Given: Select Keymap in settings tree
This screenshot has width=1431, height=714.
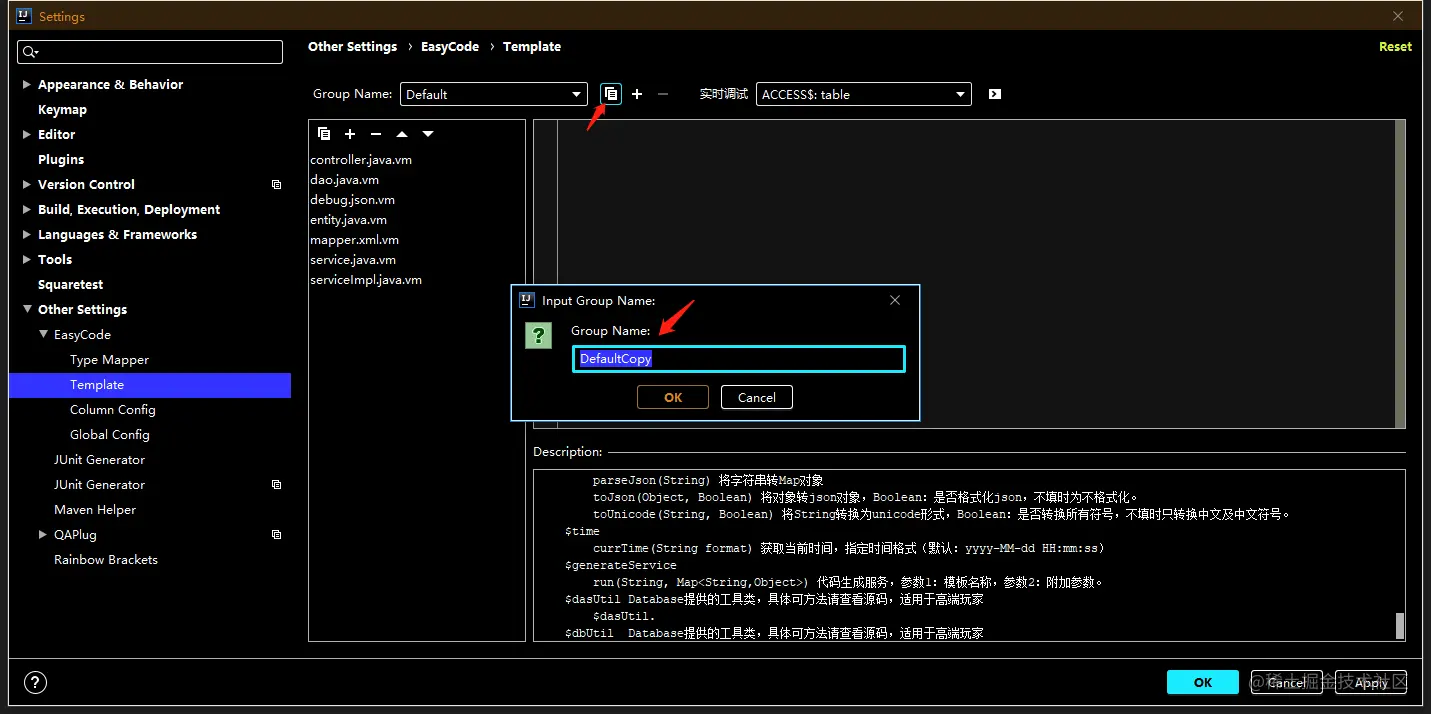Looking at the screenshot, I should click(x=62, y=110).
